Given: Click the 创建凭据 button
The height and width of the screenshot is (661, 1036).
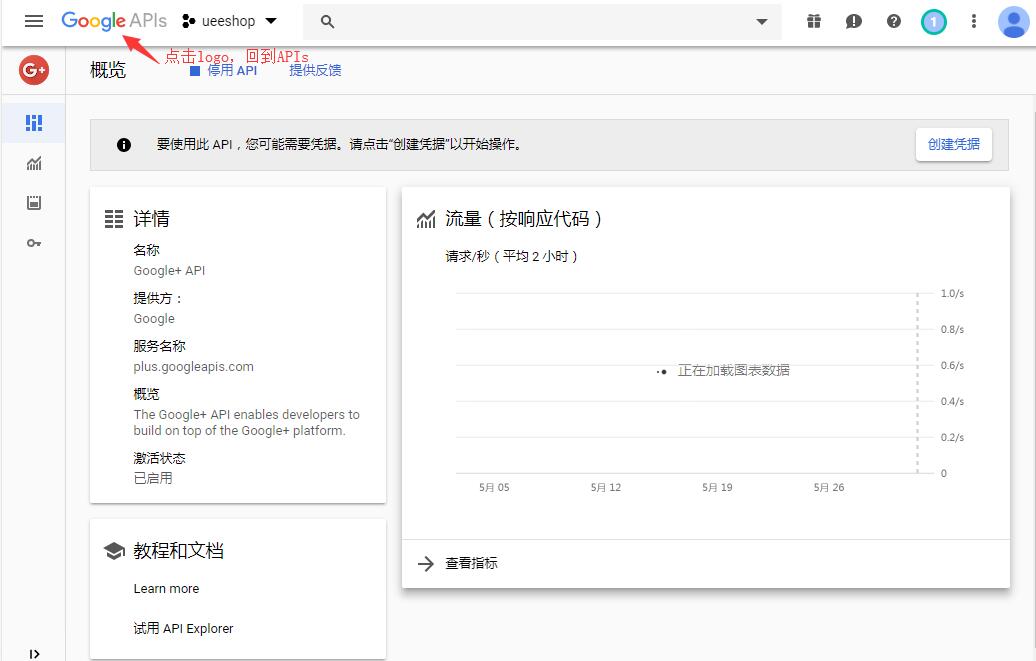Looking at the screenshot, I should click(x=953, y=144).
